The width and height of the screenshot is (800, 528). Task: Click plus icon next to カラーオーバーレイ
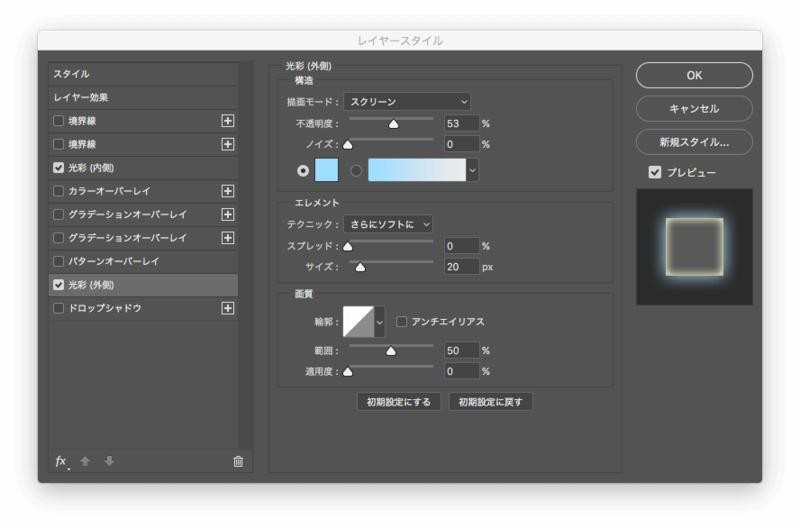[228, 191]
